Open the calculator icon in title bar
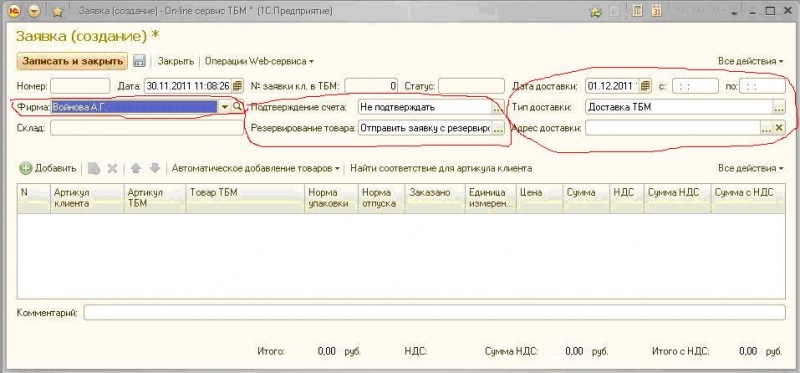This screenshot has width=800, height=373. pos(637,11)
